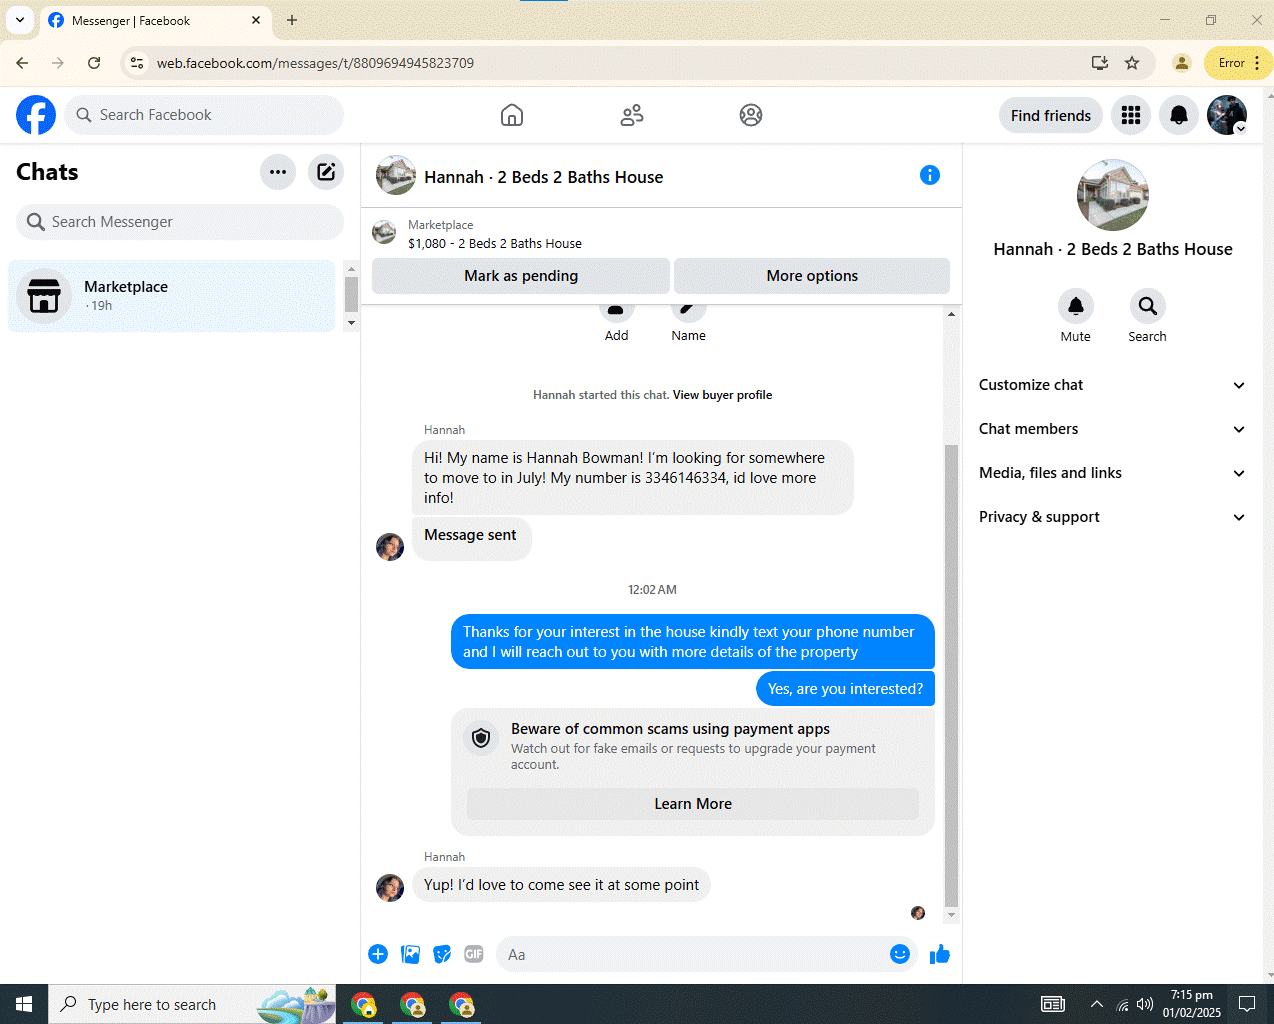1274x1024 pixels.
Task: Open the $1,080 - 2 Beds 2 Baths House listing
Action: tap(494, 243)
